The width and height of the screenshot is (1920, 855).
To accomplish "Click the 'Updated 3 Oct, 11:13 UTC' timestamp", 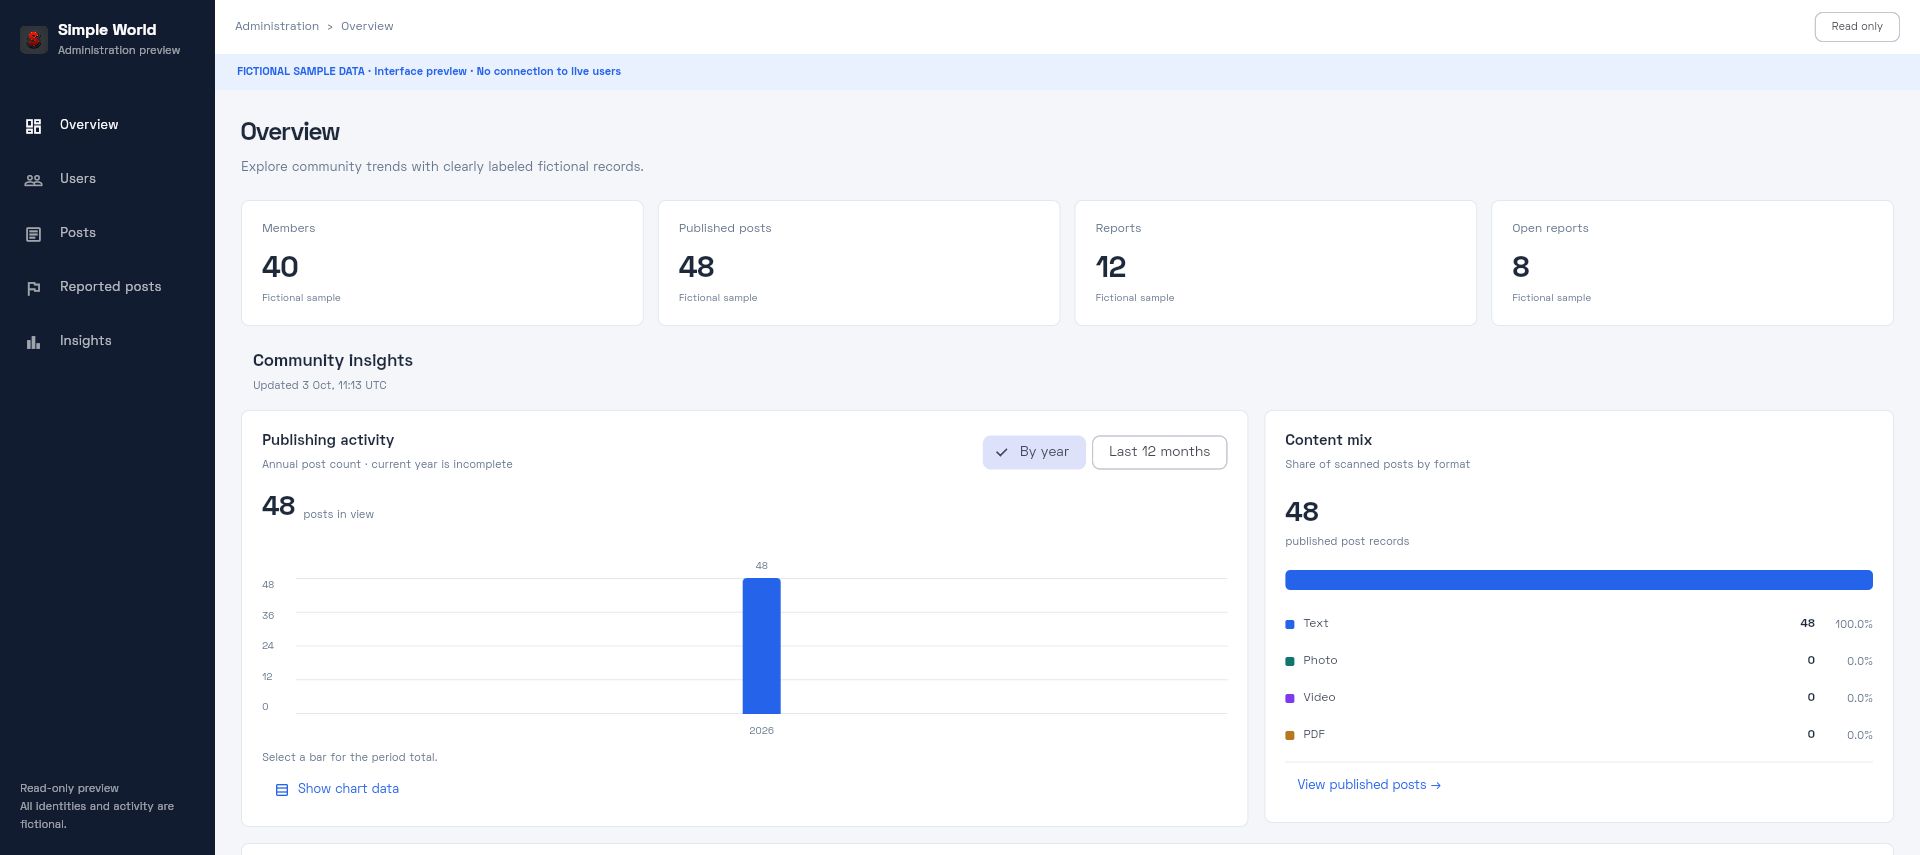I will click(x=320, y=386).
